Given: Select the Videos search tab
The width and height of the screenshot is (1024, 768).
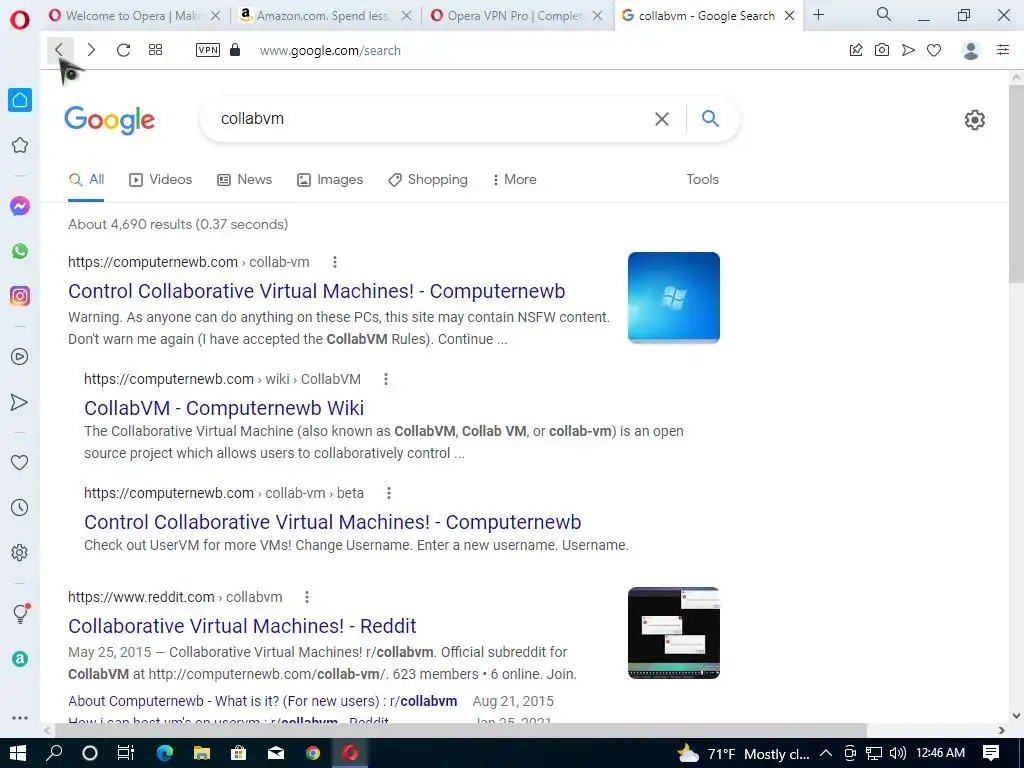Looking at the screenshot, I should pos(161,180).
